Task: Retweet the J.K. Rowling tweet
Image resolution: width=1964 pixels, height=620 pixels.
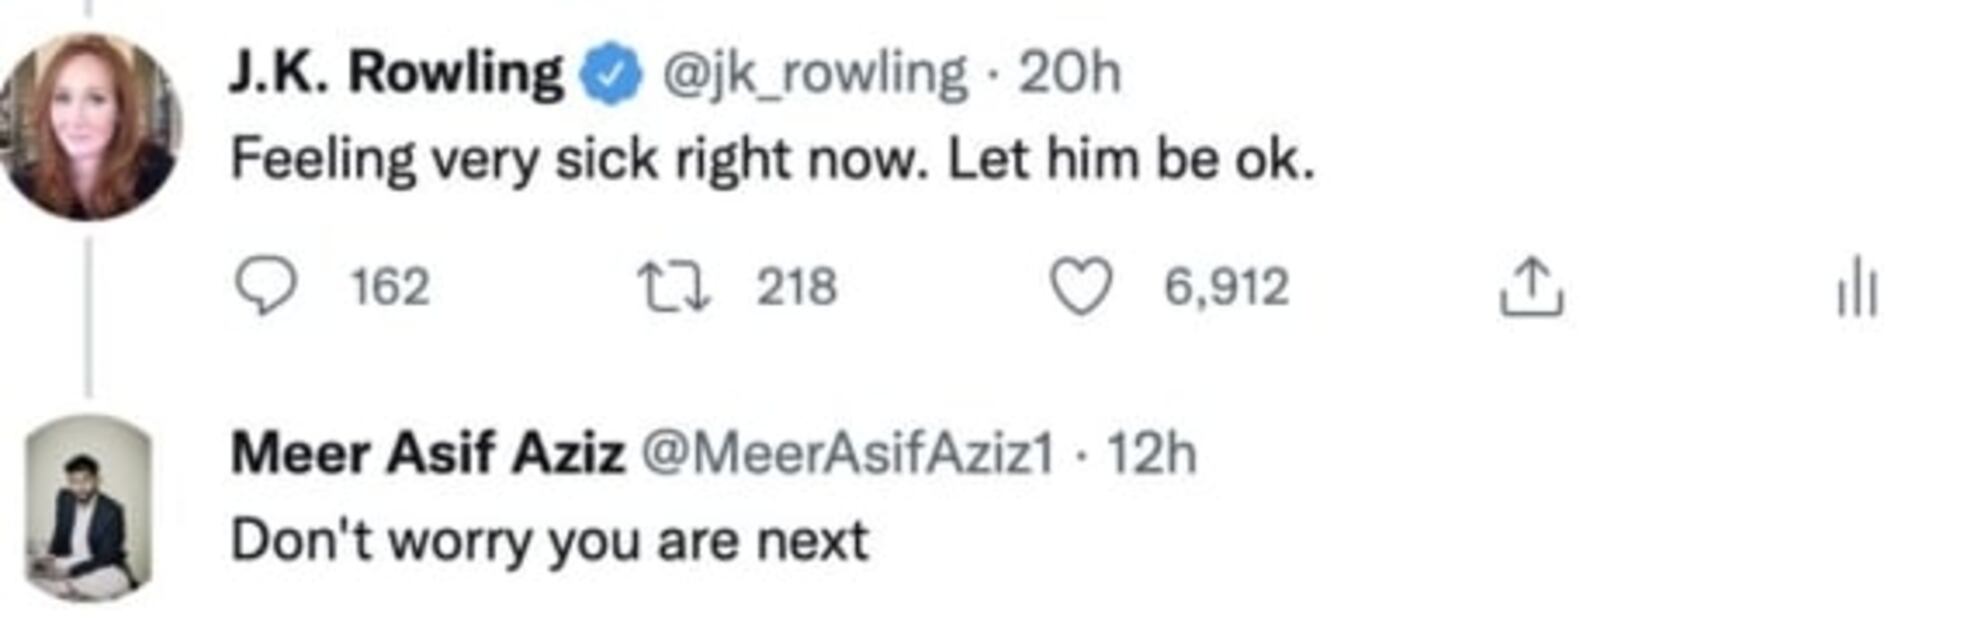Action: pos(674,287)
